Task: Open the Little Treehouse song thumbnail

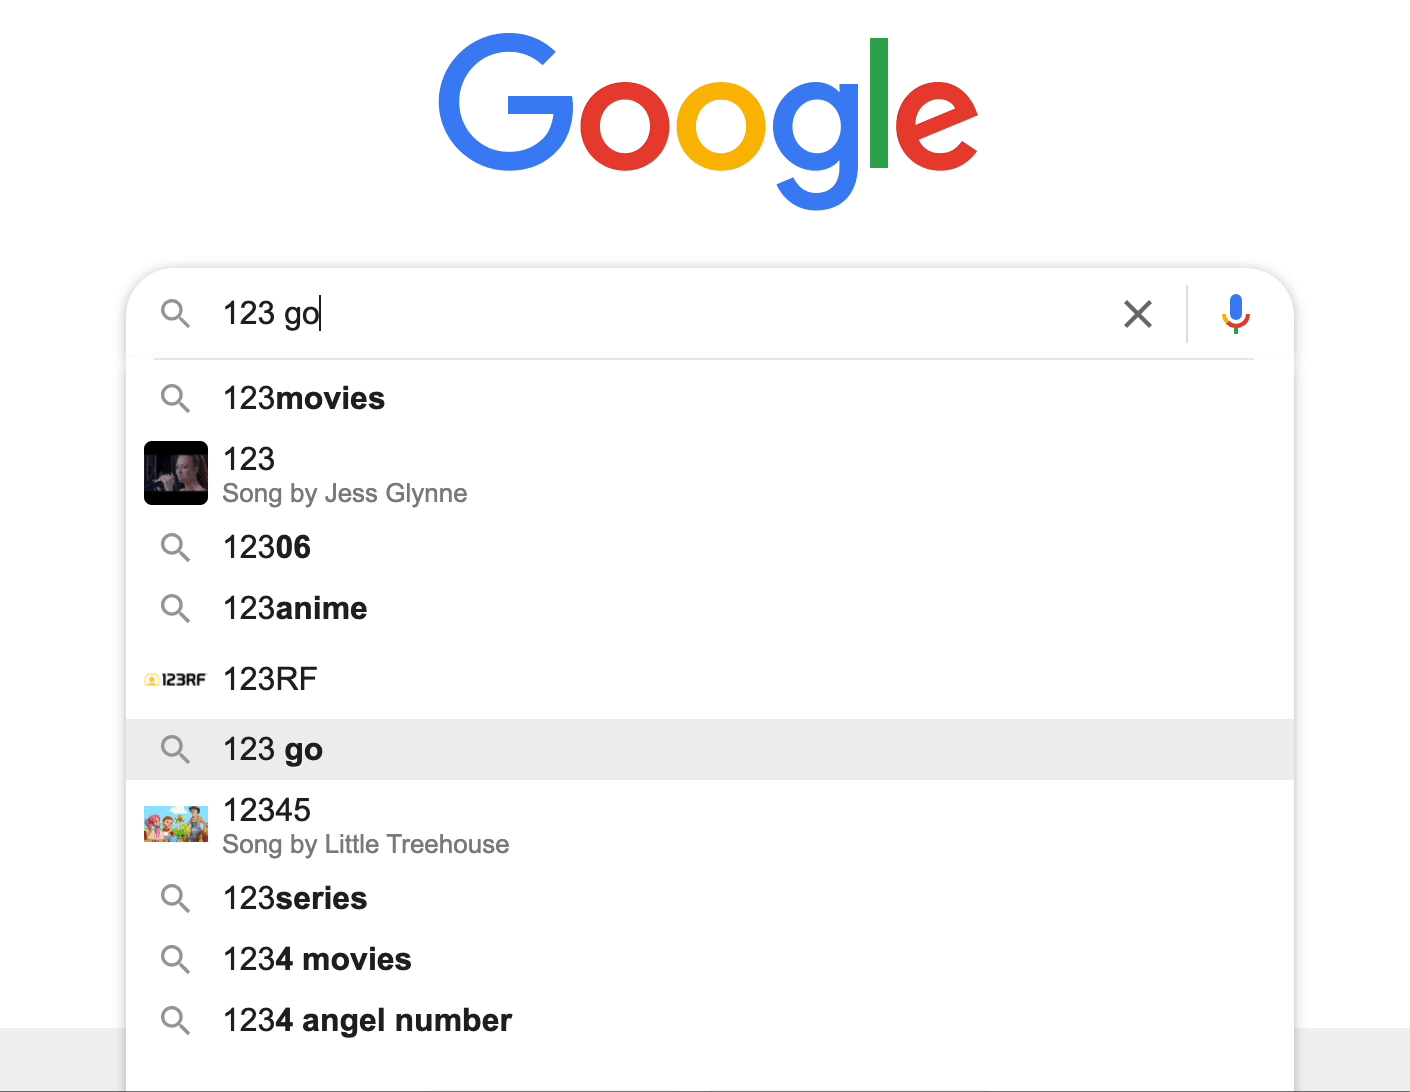Action: pos(176,824)
